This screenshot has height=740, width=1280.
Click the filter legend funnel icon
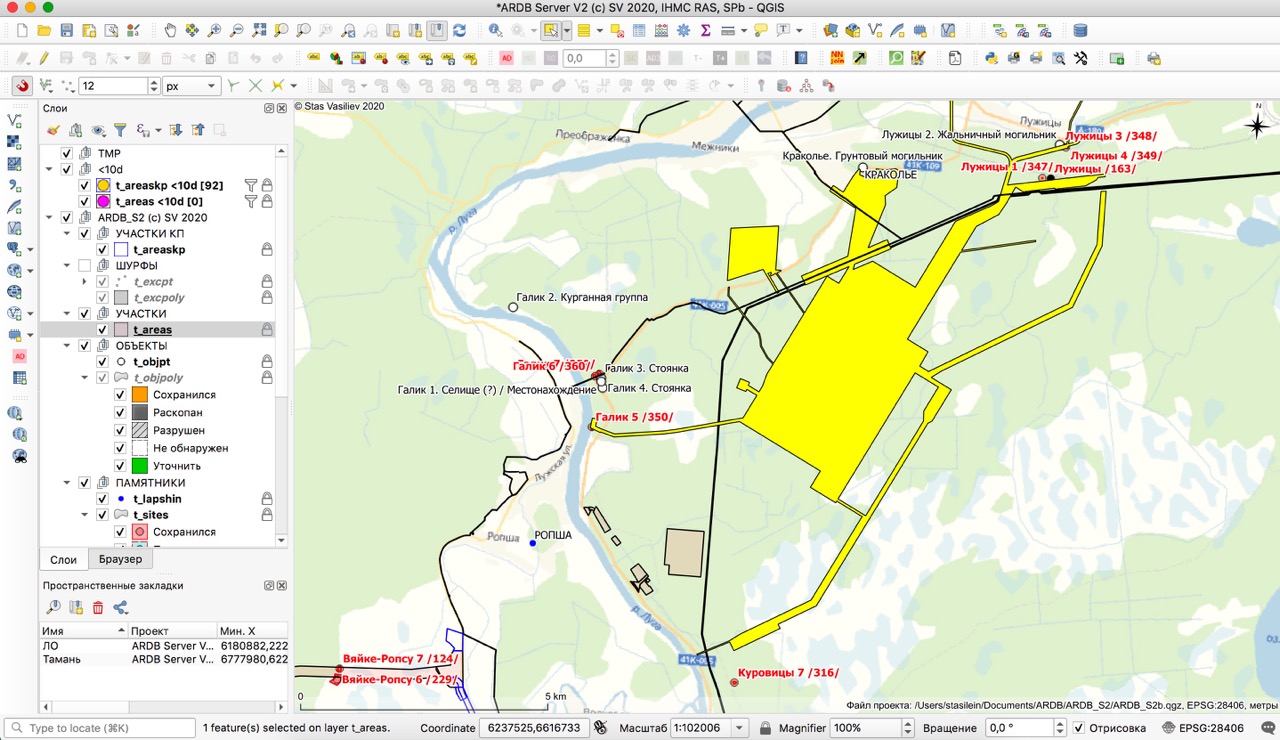[x=120, y=130]
